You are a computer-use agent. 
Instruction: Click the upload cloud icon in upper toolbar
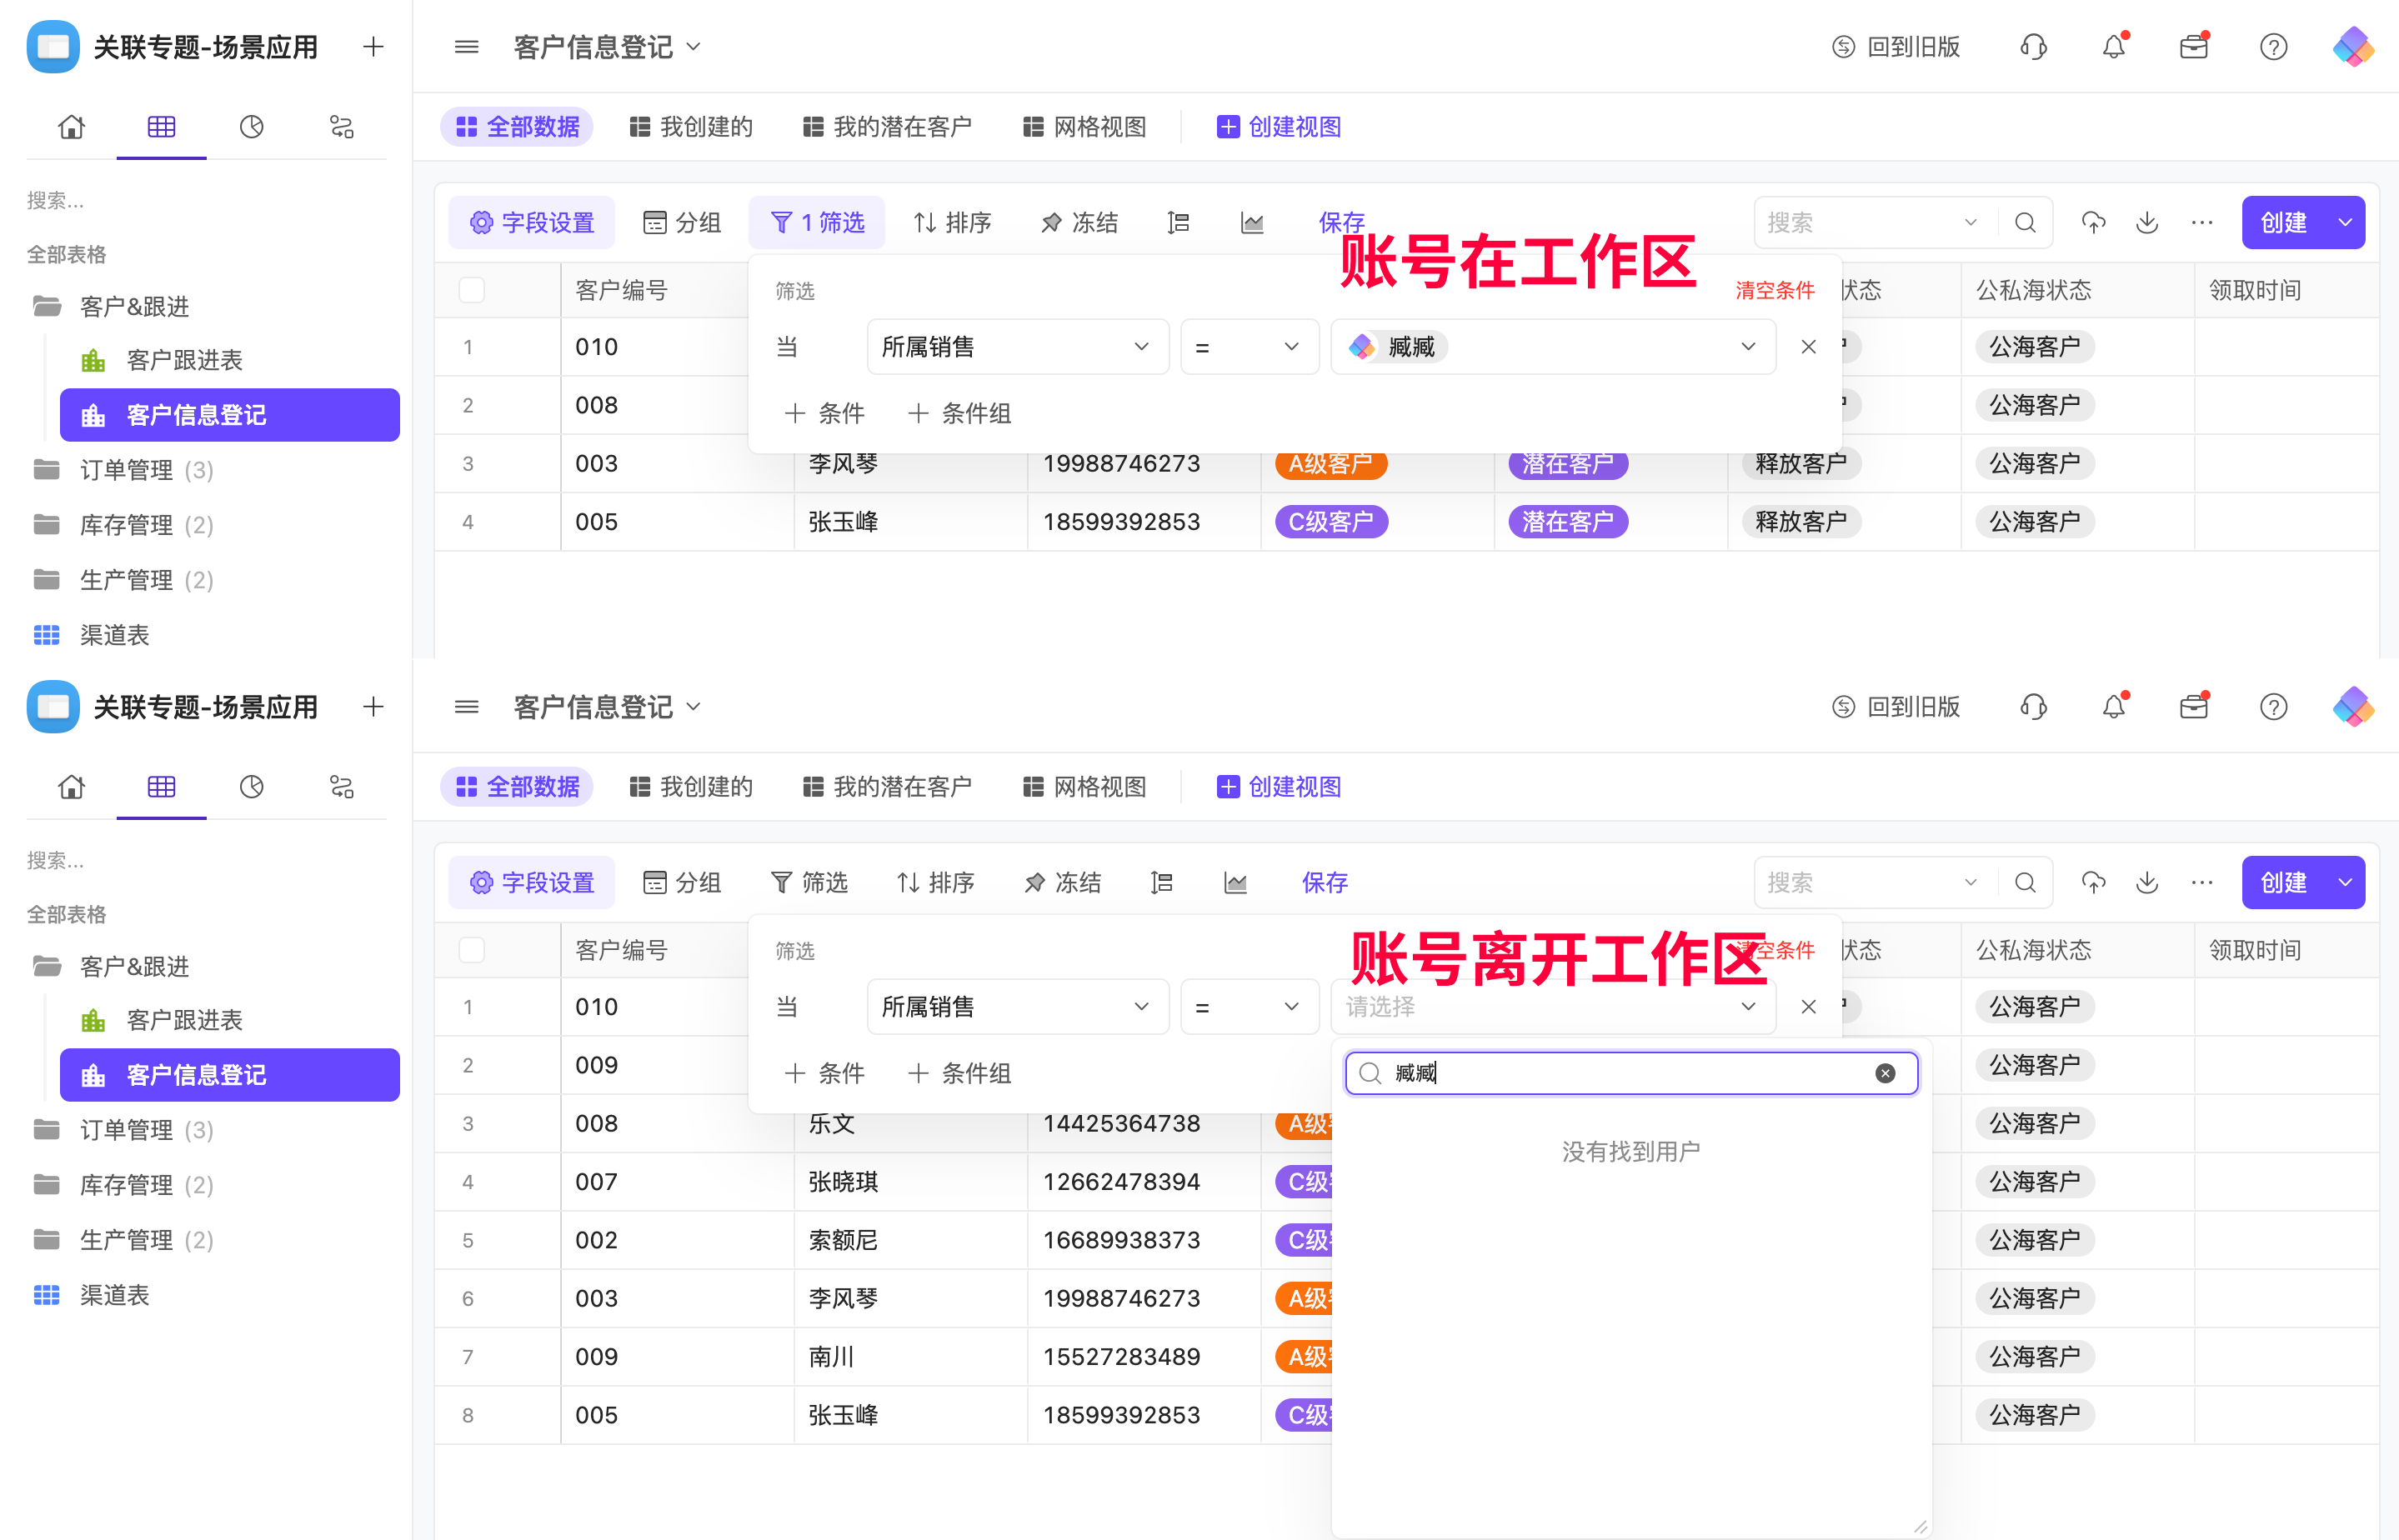2093,222
